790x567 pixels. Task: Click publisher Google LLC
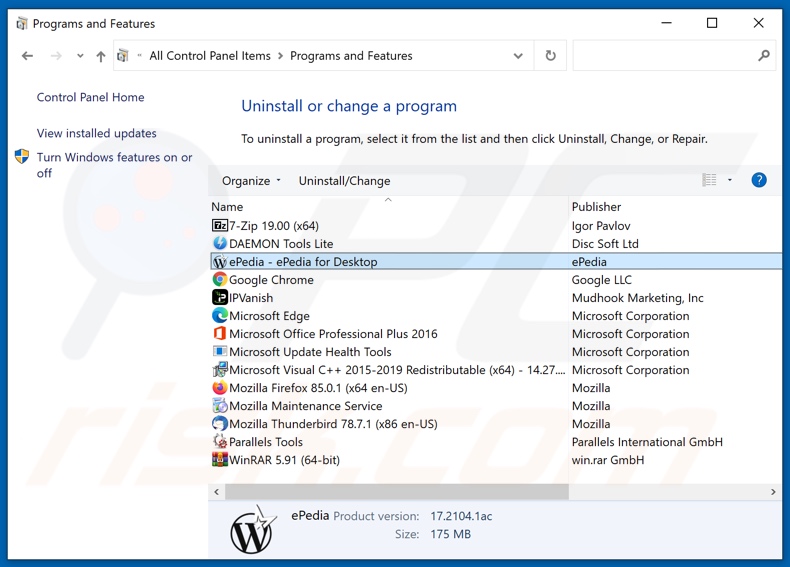coord(601,280)
